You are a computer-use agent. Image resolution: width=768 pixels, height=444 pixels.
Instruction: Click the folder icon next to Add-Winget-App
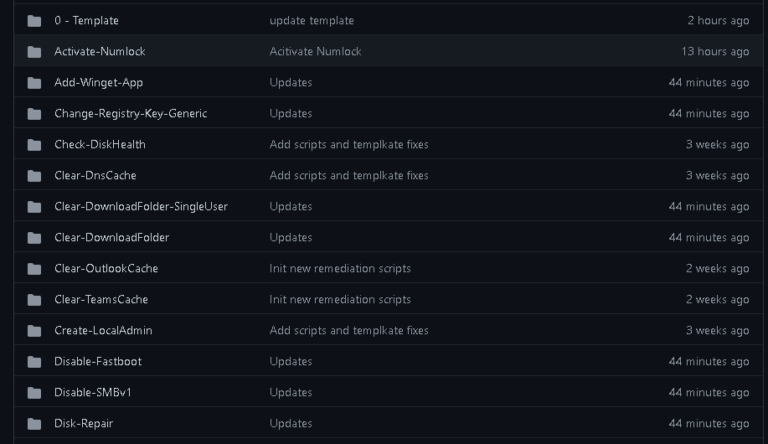pos(34,83)
